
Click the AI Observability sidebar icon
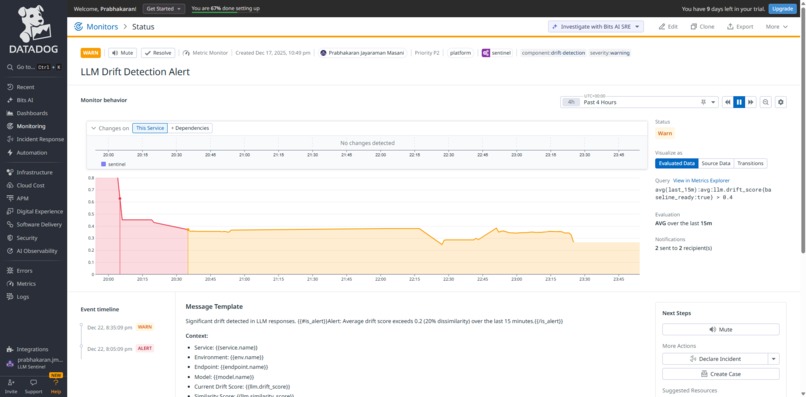click(x=10, y=251)
